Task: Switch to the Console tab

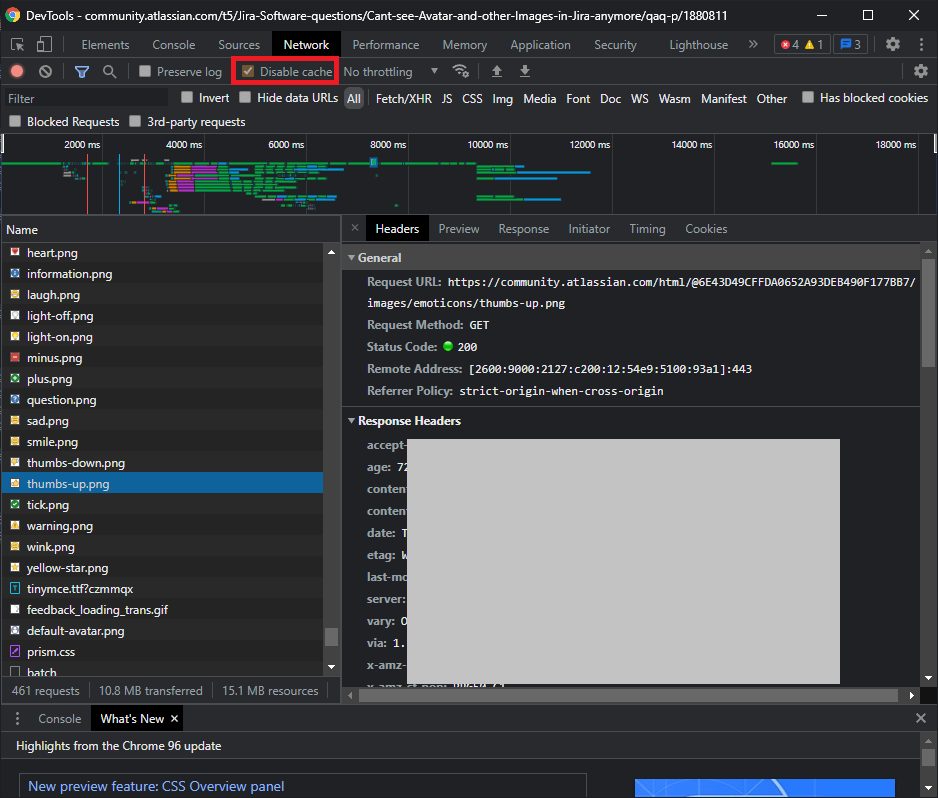Action: pyautogui.click(x=173, y=45)
